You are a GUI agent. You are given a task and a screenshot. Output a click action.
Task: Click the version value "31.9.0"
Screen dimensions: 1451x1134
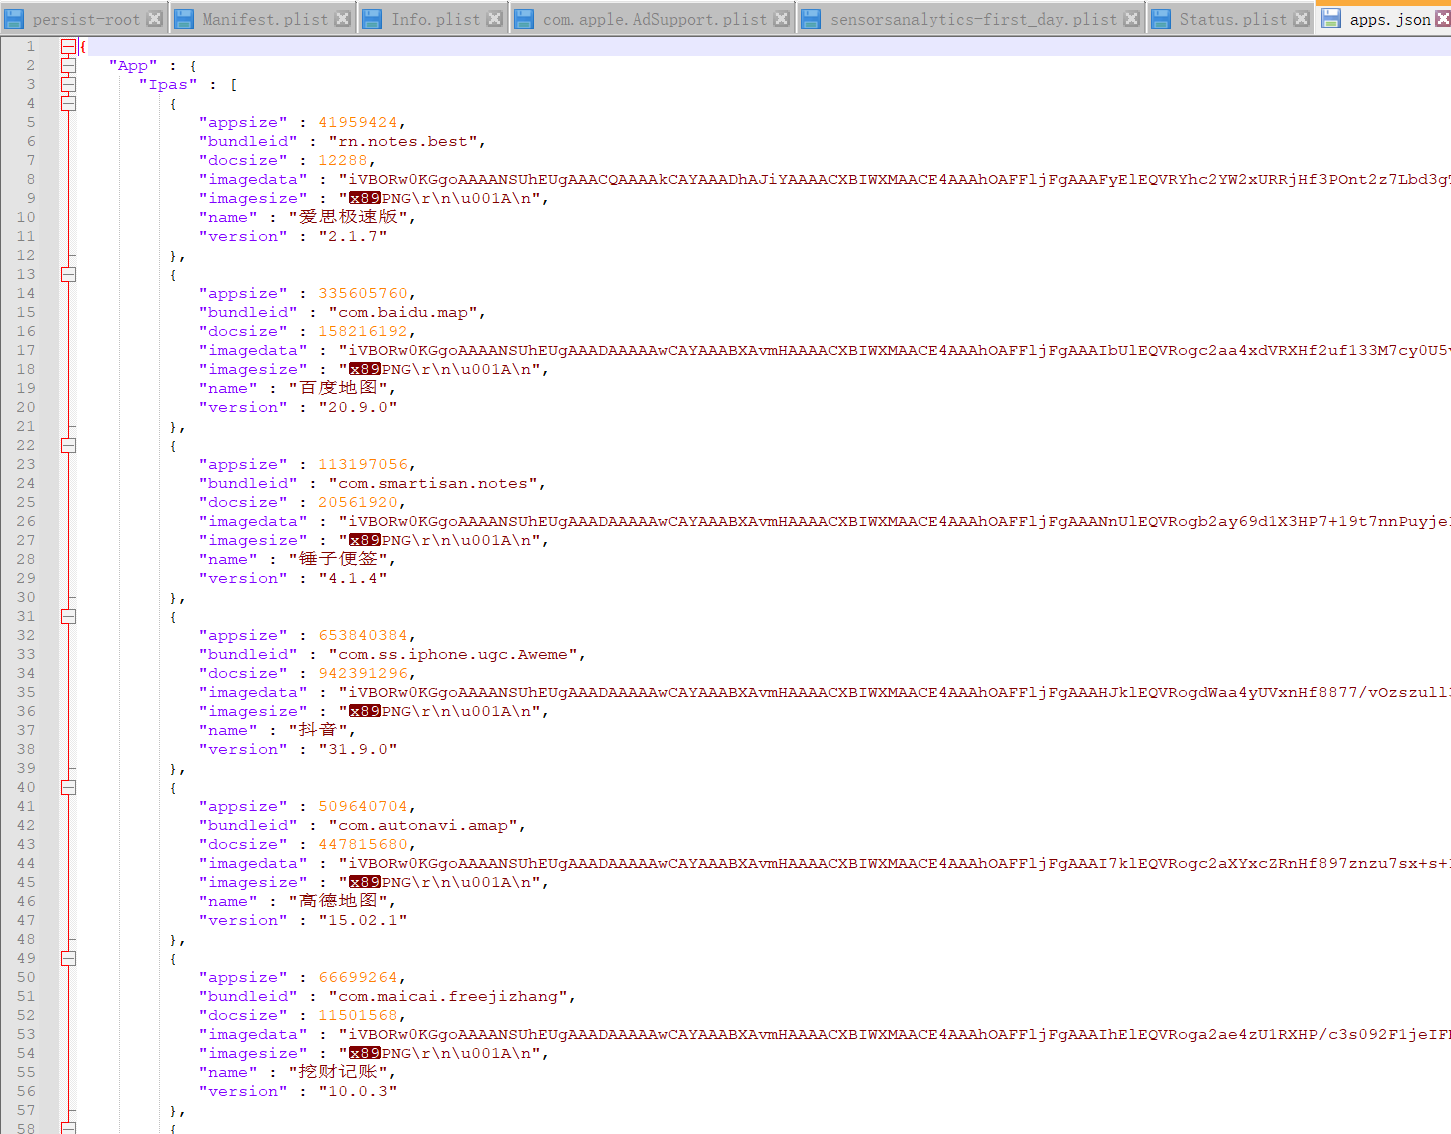(358, 749)
